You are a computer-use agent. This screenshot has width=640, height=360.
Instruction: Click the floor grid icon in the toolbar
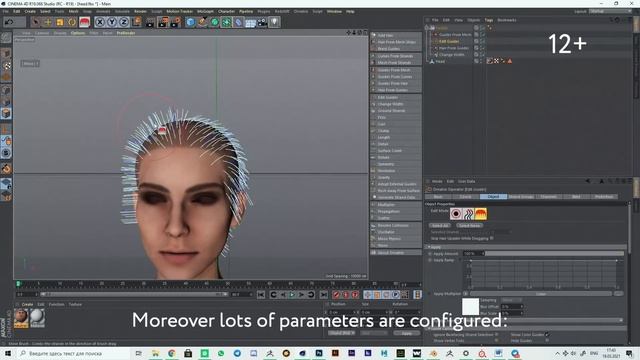tap(250, 22)
